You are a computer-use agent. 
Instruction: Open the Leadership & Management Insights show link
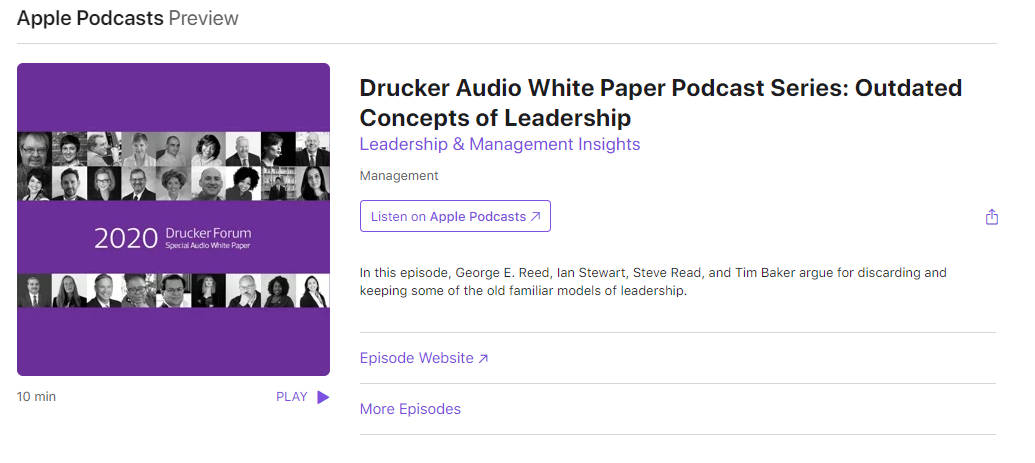click(x=500, y=144)
